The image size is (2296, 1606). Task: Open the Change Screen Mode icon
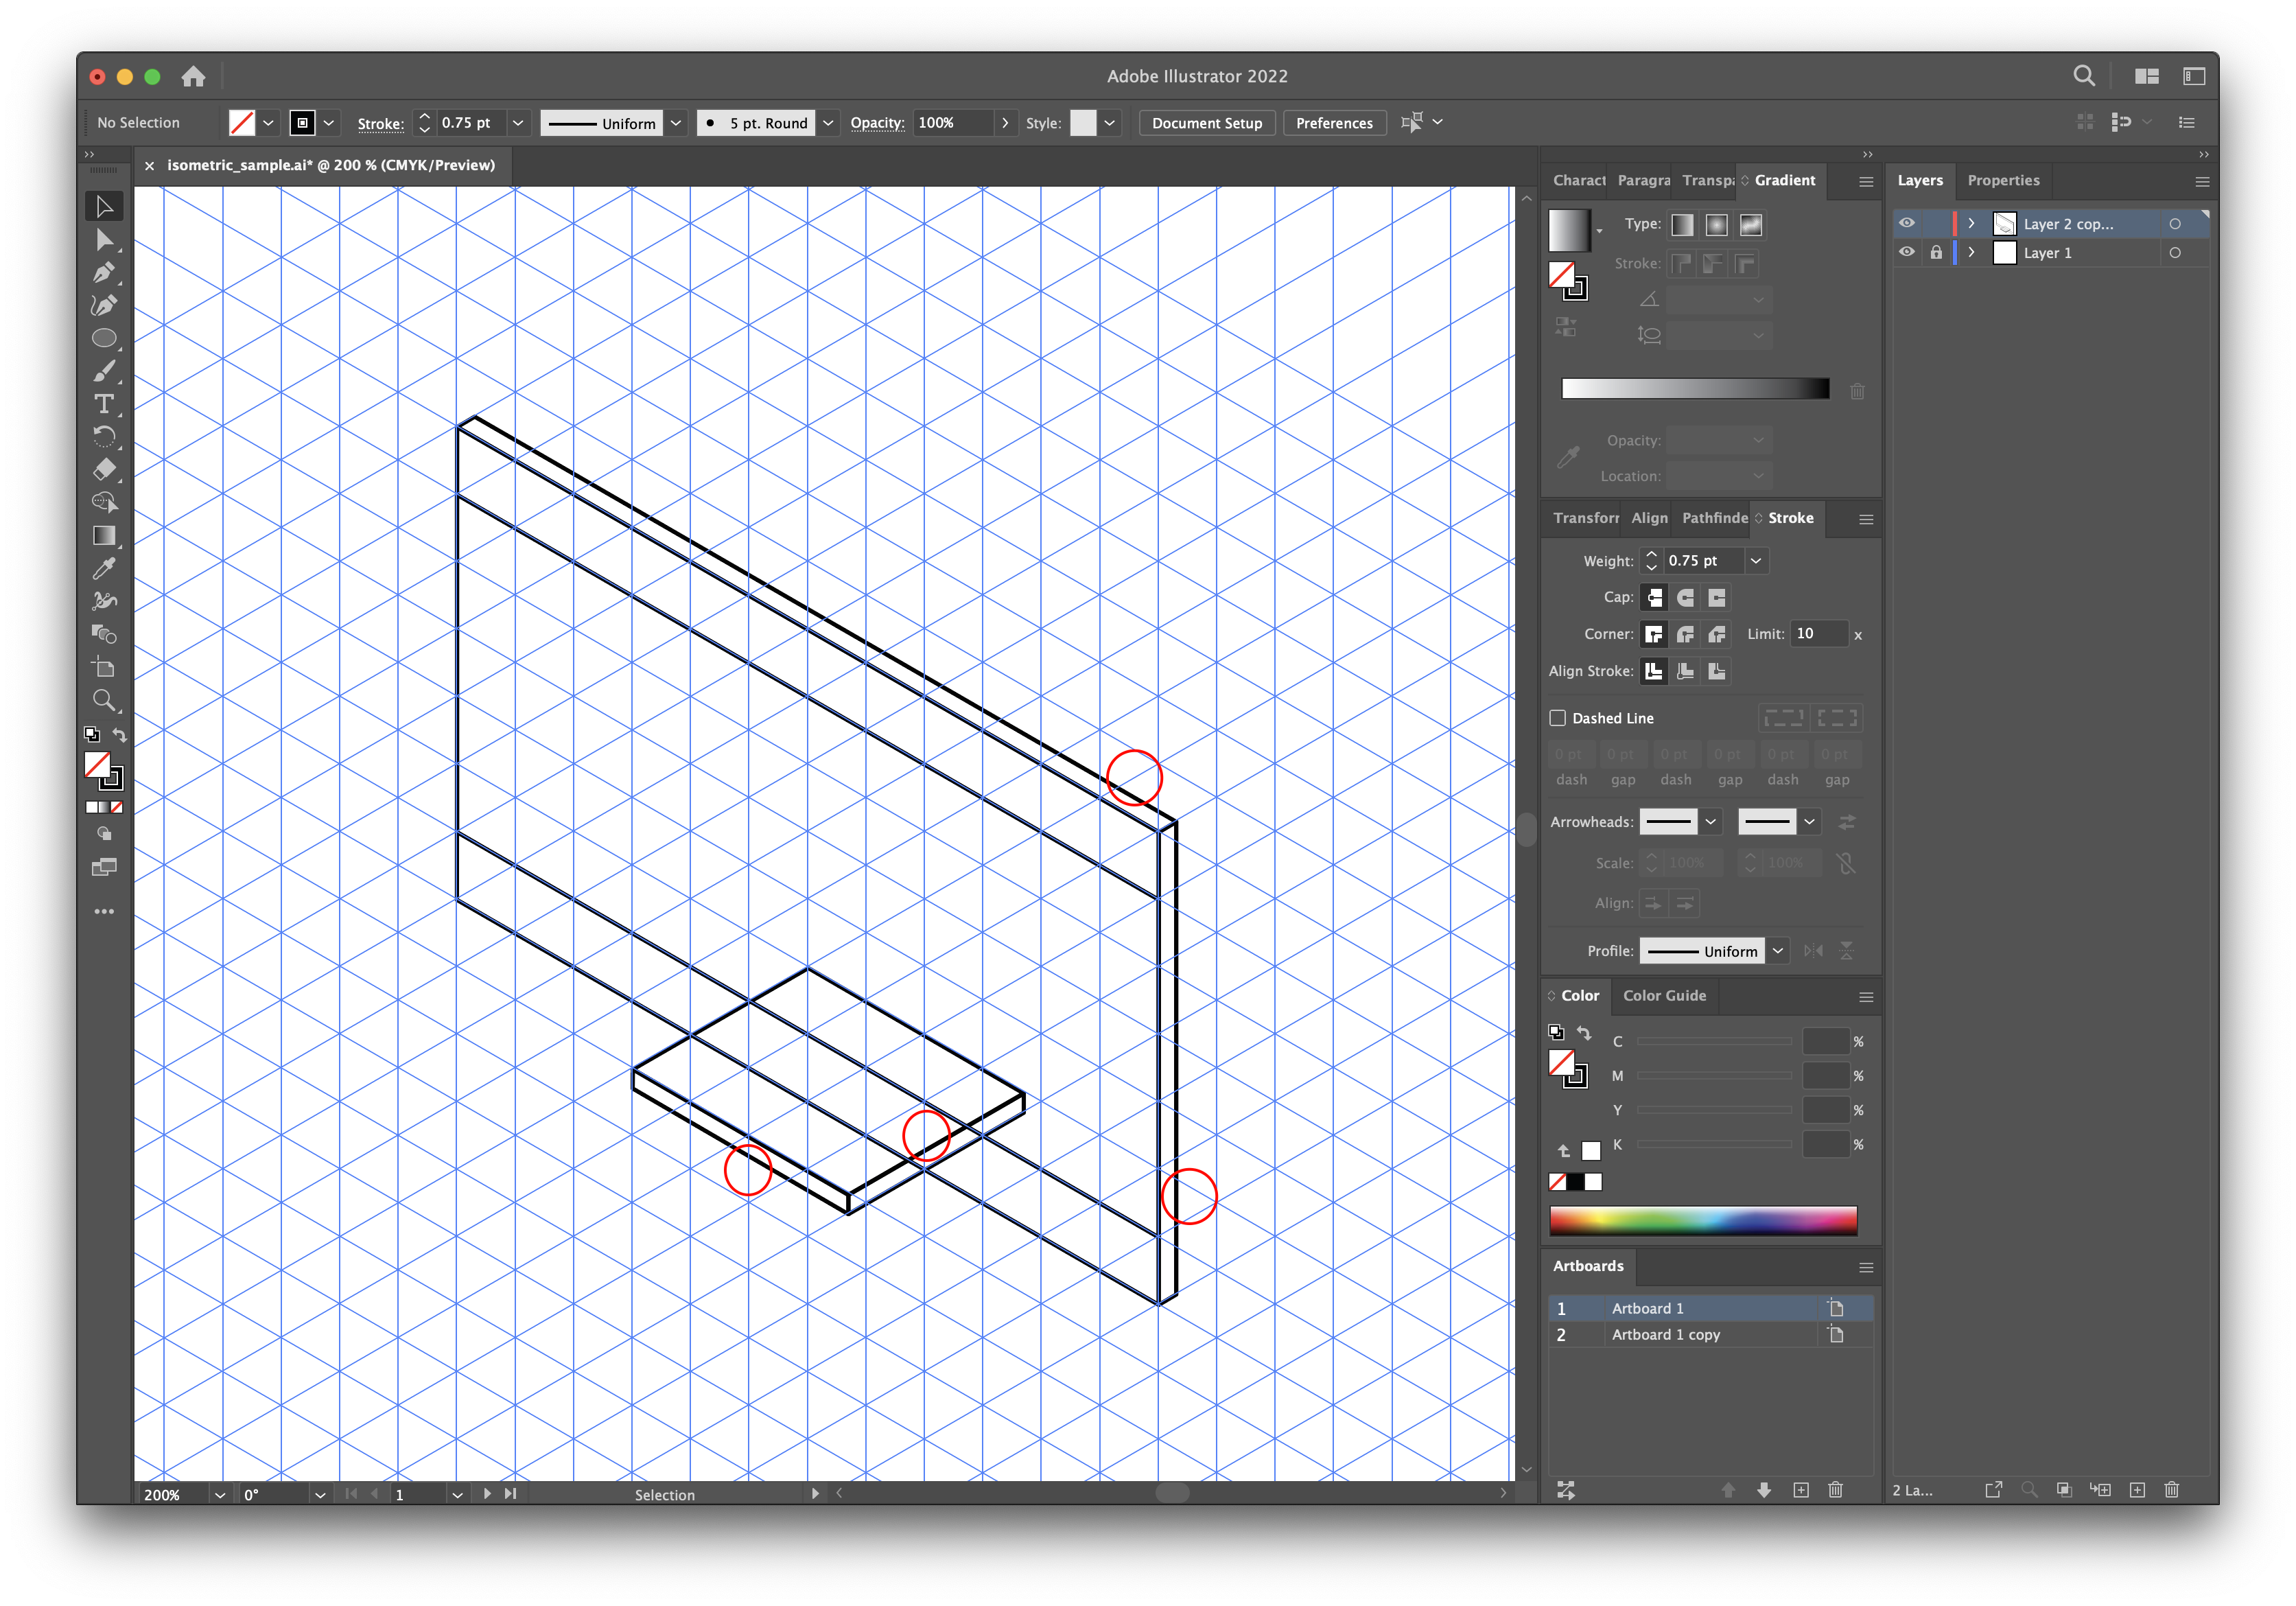104,867
